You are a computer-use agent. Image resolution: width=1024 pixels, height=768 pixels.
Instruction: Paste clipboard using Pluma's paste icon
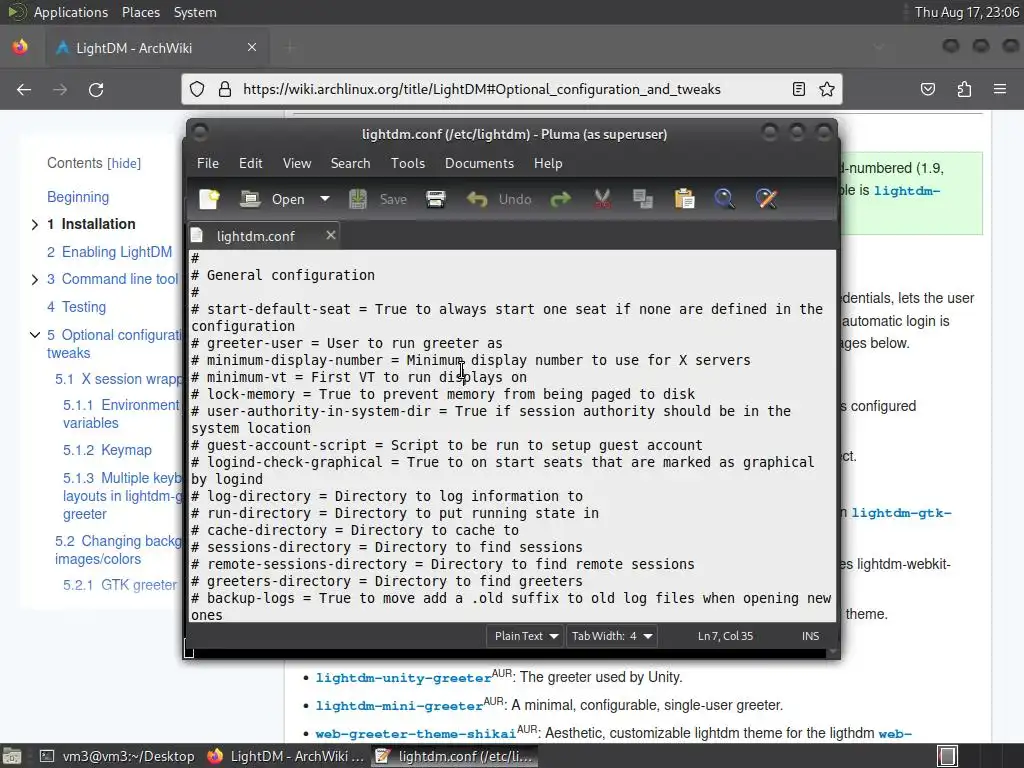click(x=684, y=199)
